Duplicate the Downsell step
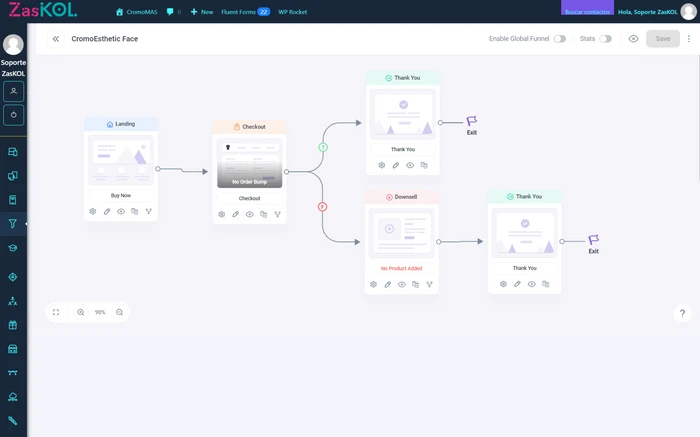Viewport: 700px width, 437px height. [415, 284]
